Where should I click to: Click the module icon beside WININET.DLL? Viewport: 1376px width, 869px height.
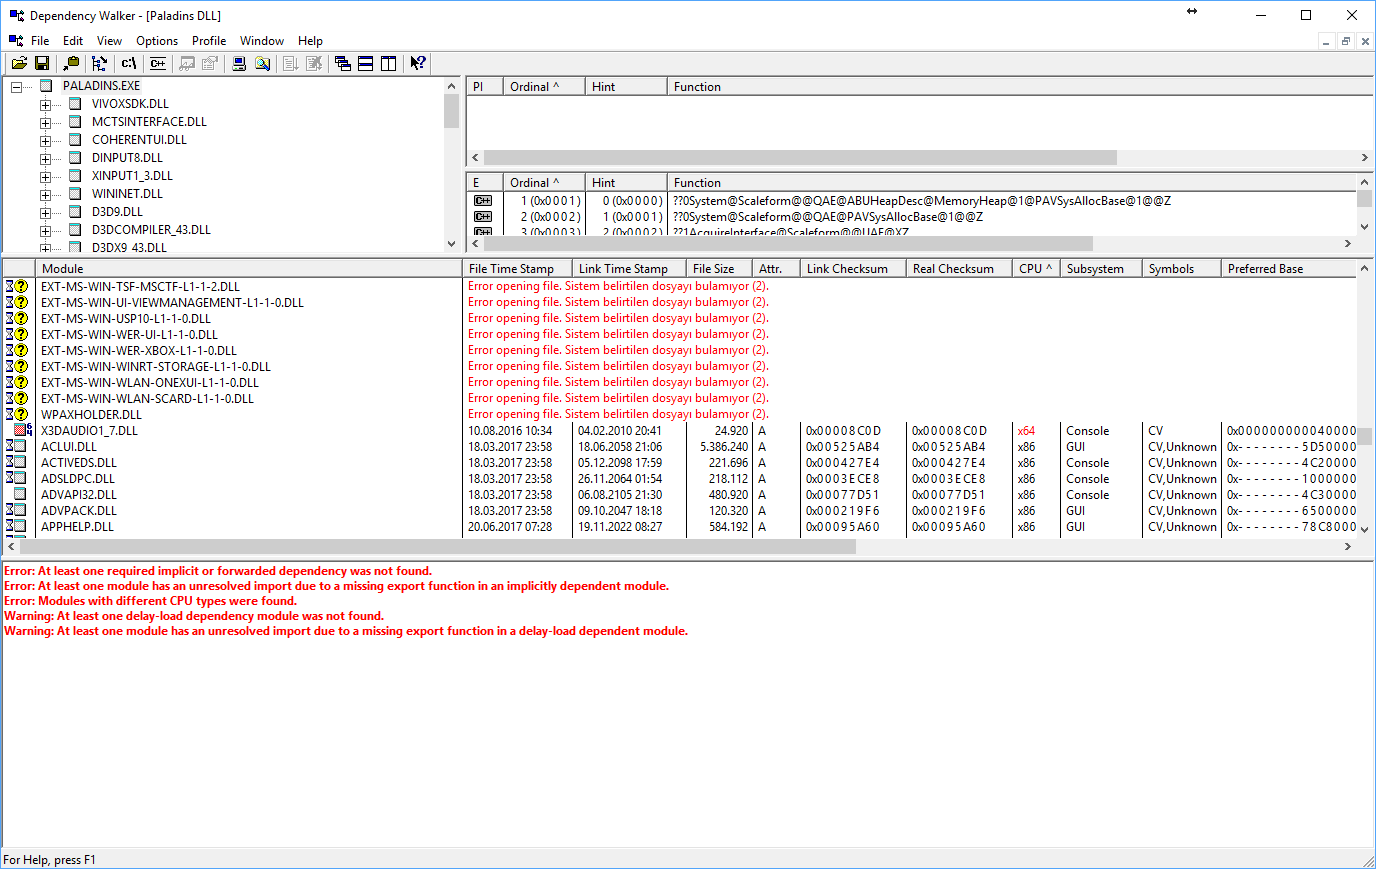coord(75,194)
